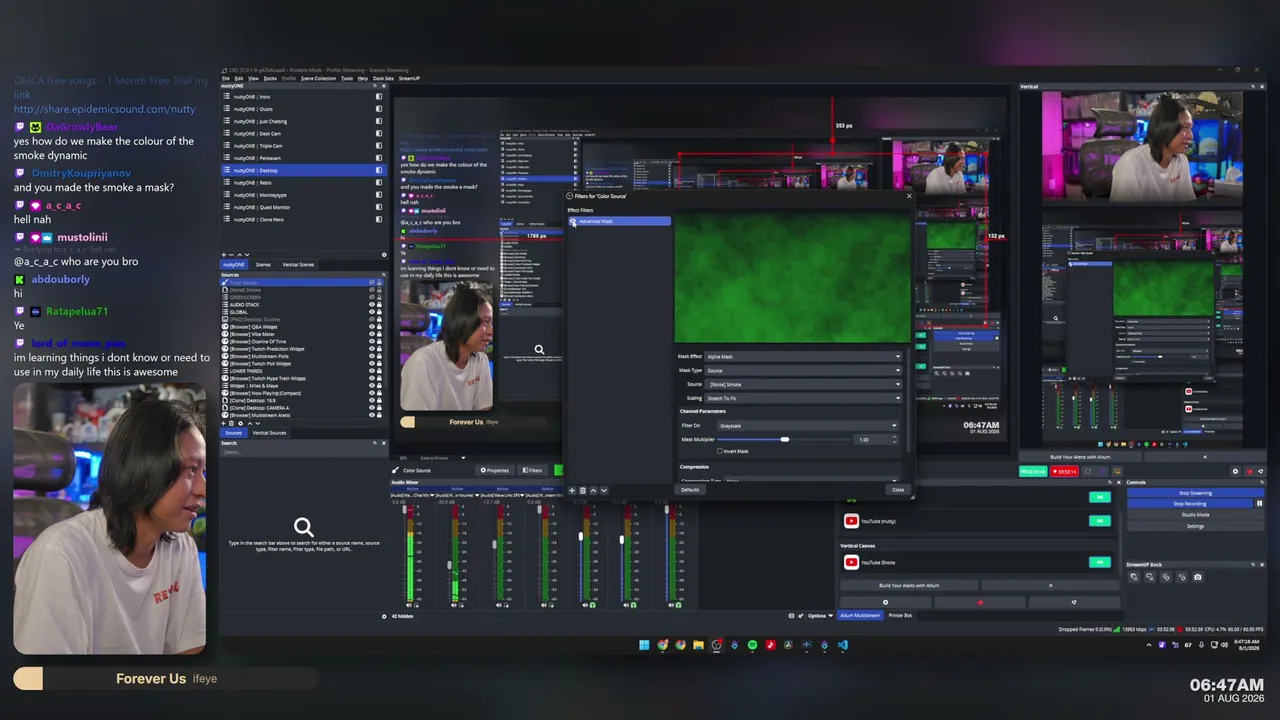
Task: Toggle the lock on the AUDIO STACK source
Action: point(380,305)
